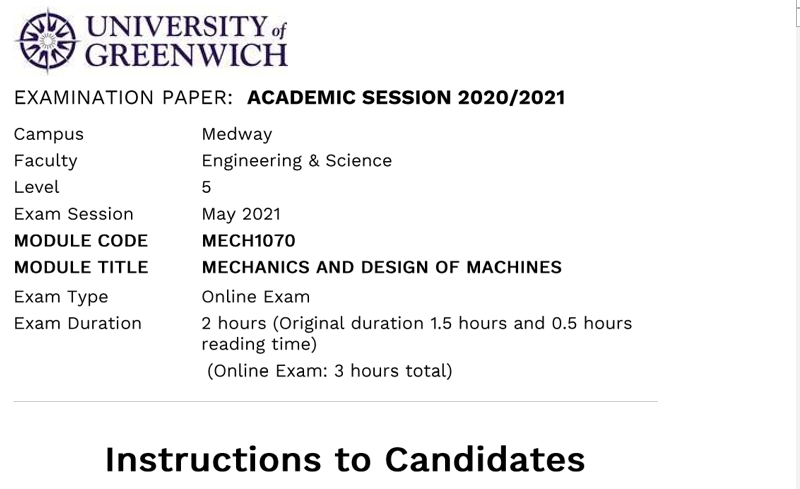Click the Level field label

tap(37, 187)
